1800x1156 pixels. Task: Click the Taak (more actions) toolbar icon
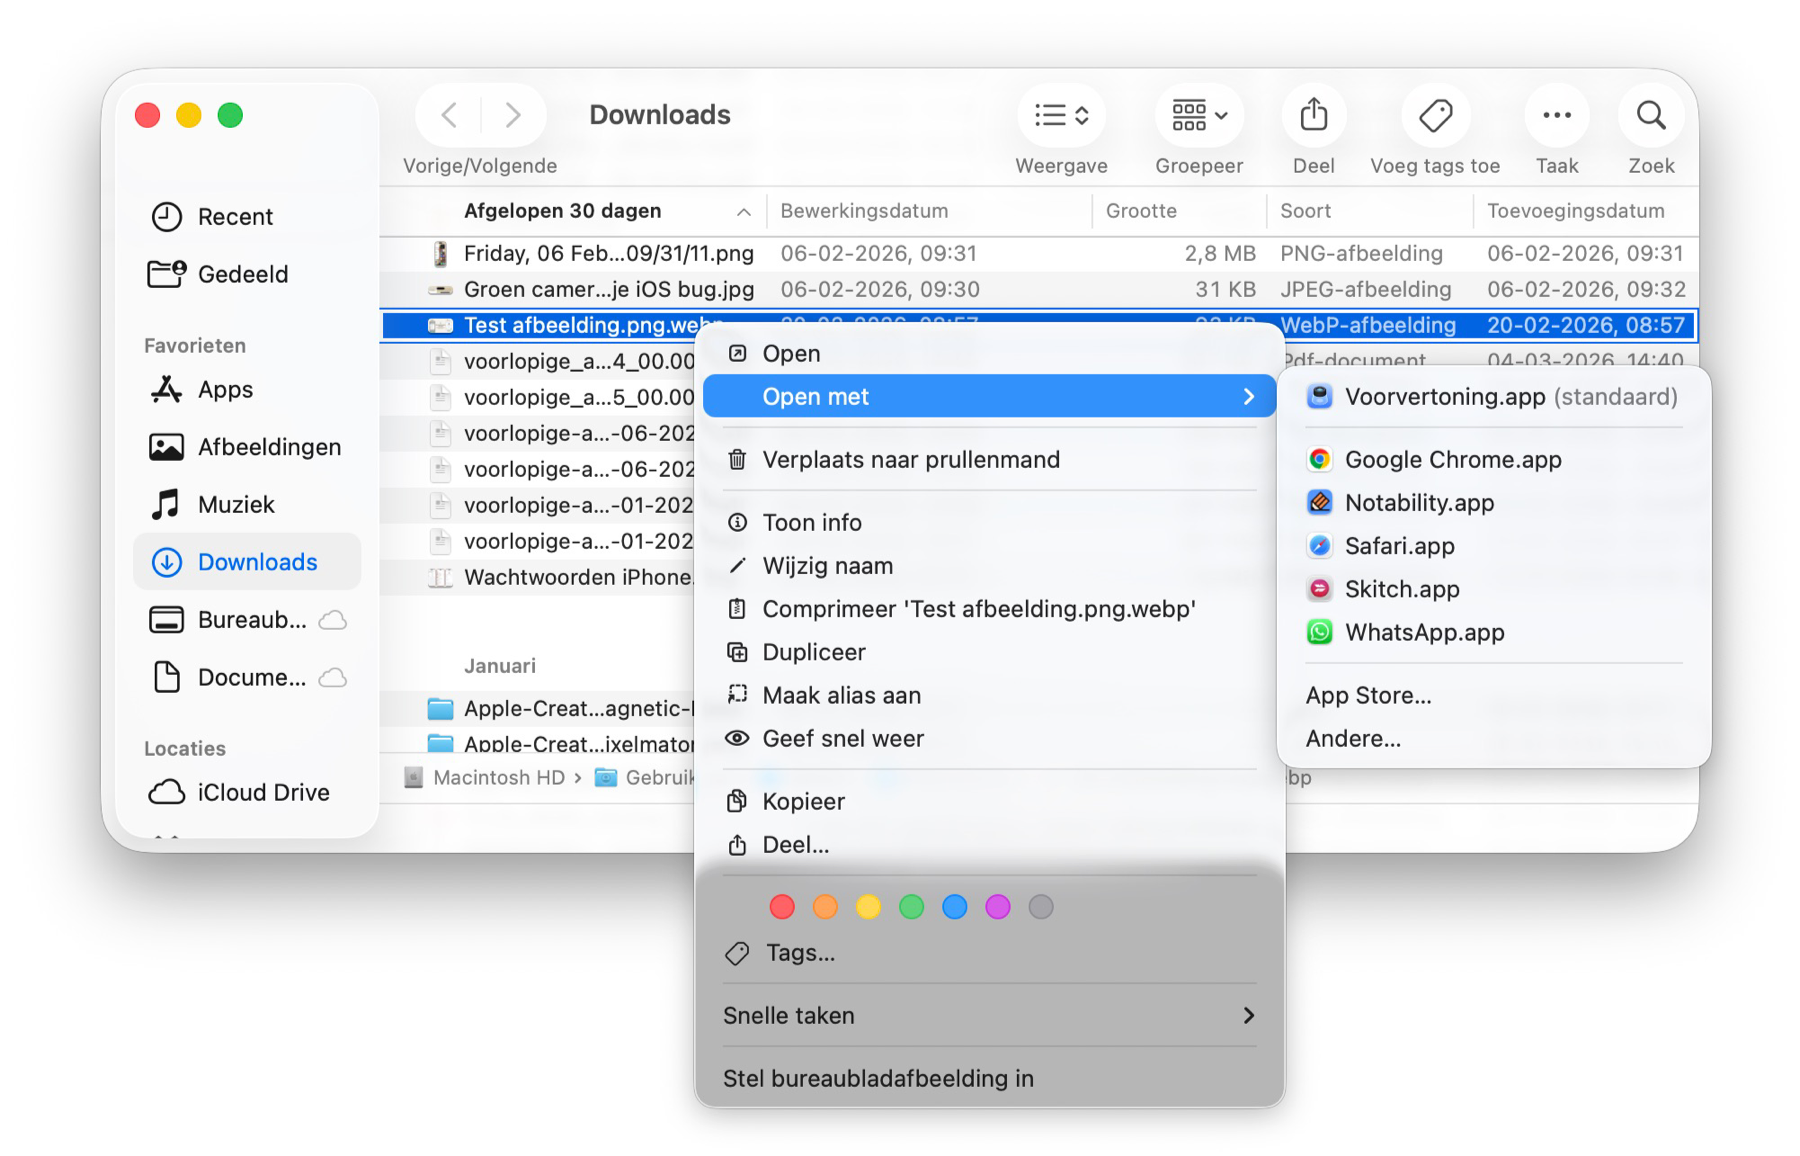pyautogui.click(x=1556, y=115)
